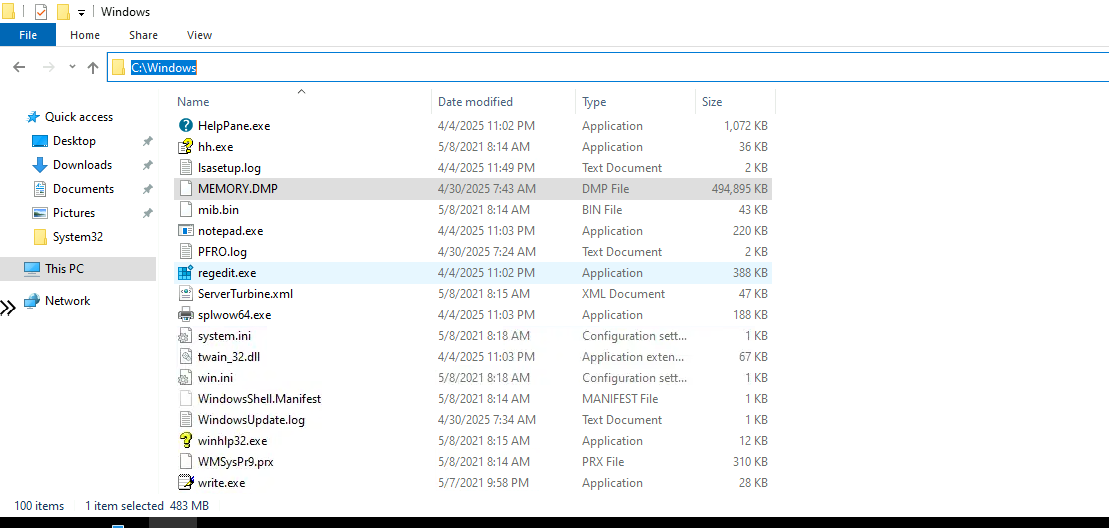1109x528 pixels.
Task: Click the Back navigation arrow
Action: pyautogui.click(x=19, y=67)
